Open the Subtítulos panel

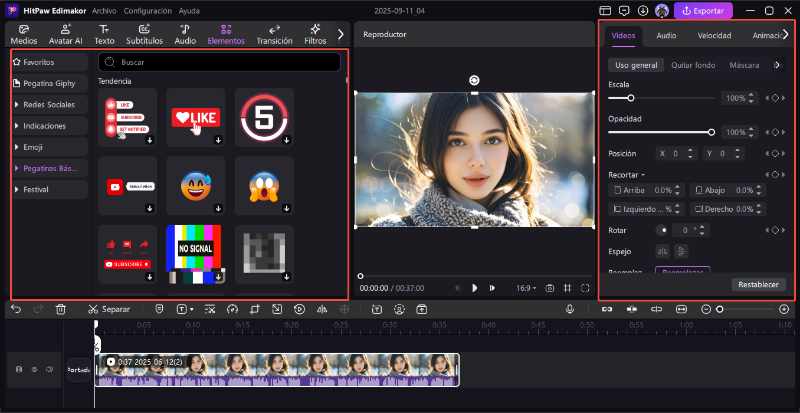coord(144,34)
